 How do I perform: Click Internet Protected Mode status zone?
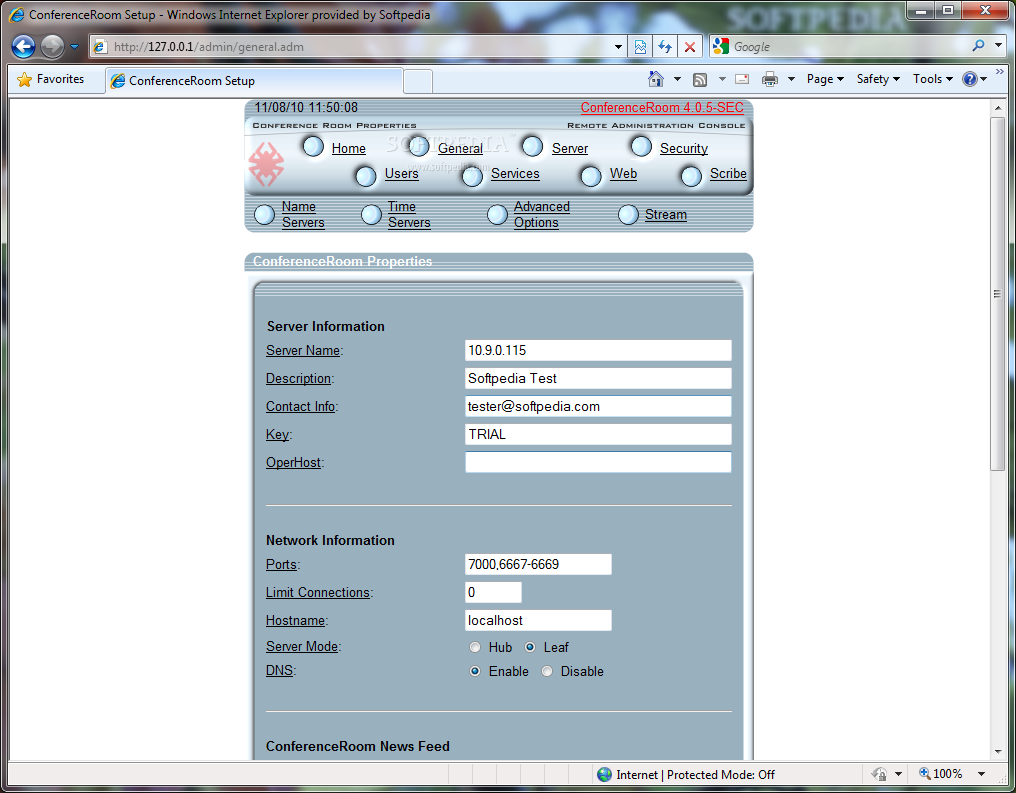pyautogui.click(x=686, y=774)
